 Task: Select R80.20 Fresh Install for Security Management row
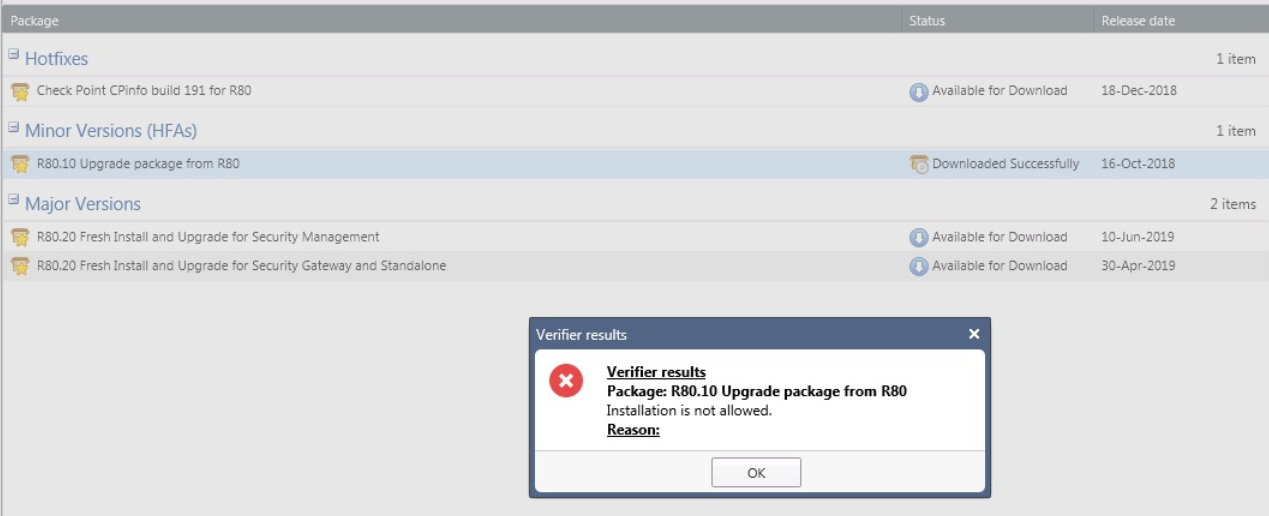(x=208, y=237)
